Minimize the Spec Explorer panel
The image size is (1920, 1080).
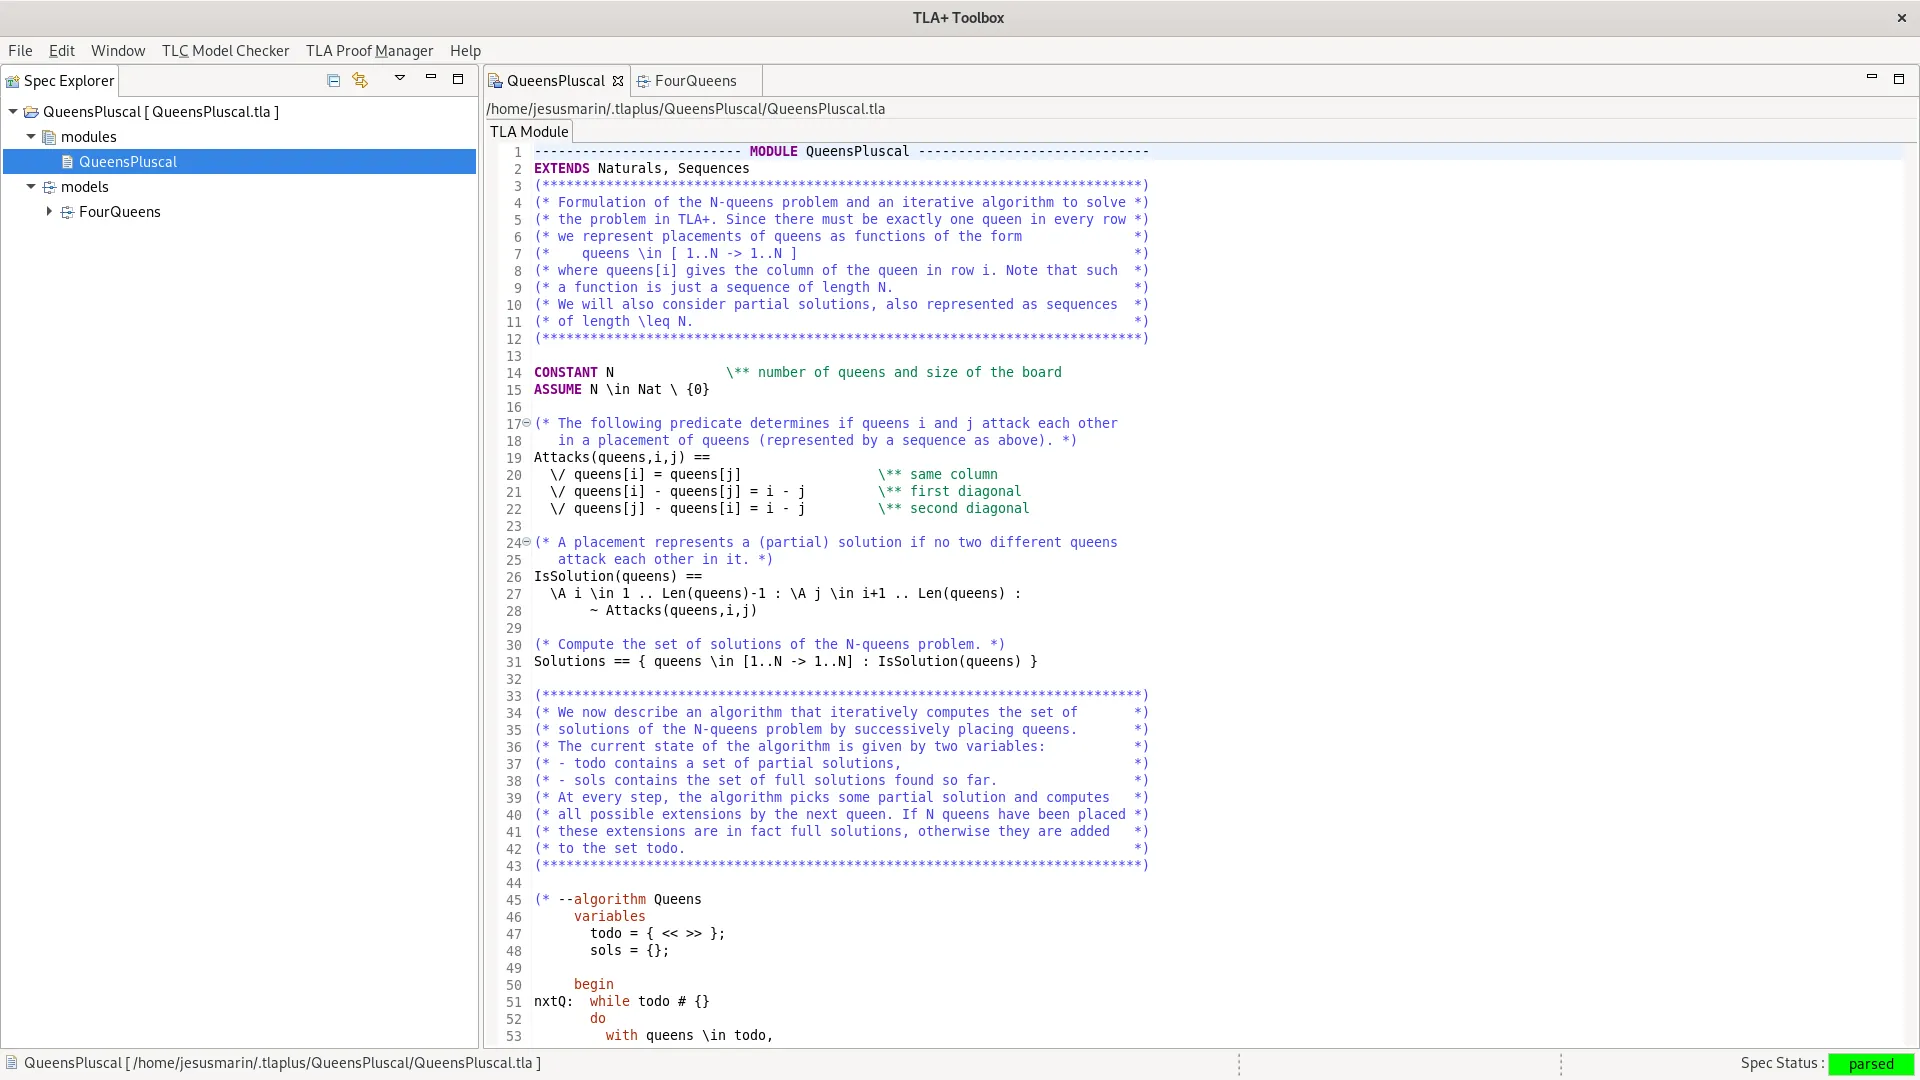(x=431, y=78)
